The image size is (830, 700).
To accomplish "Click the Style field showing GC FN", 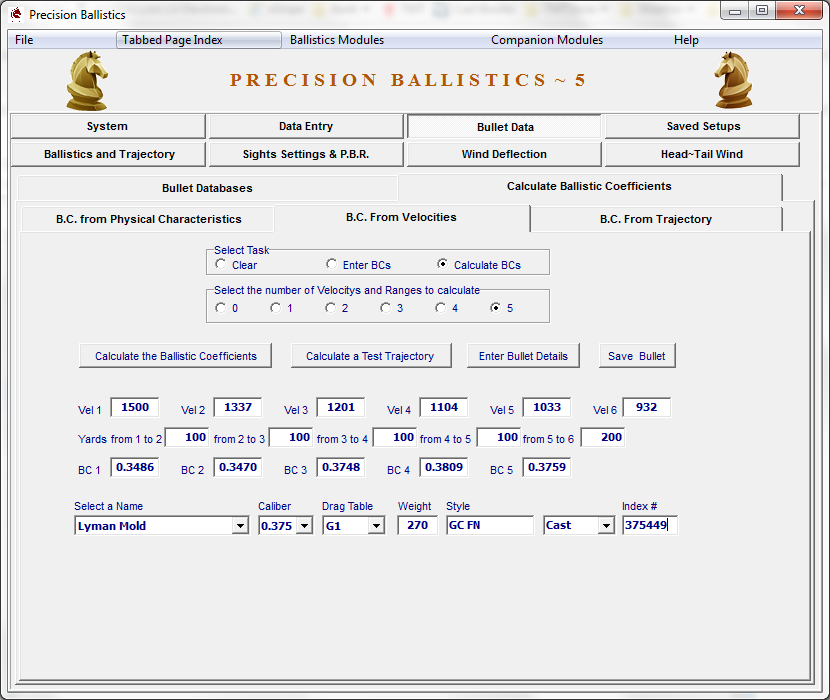I will [x=490, y=525].
